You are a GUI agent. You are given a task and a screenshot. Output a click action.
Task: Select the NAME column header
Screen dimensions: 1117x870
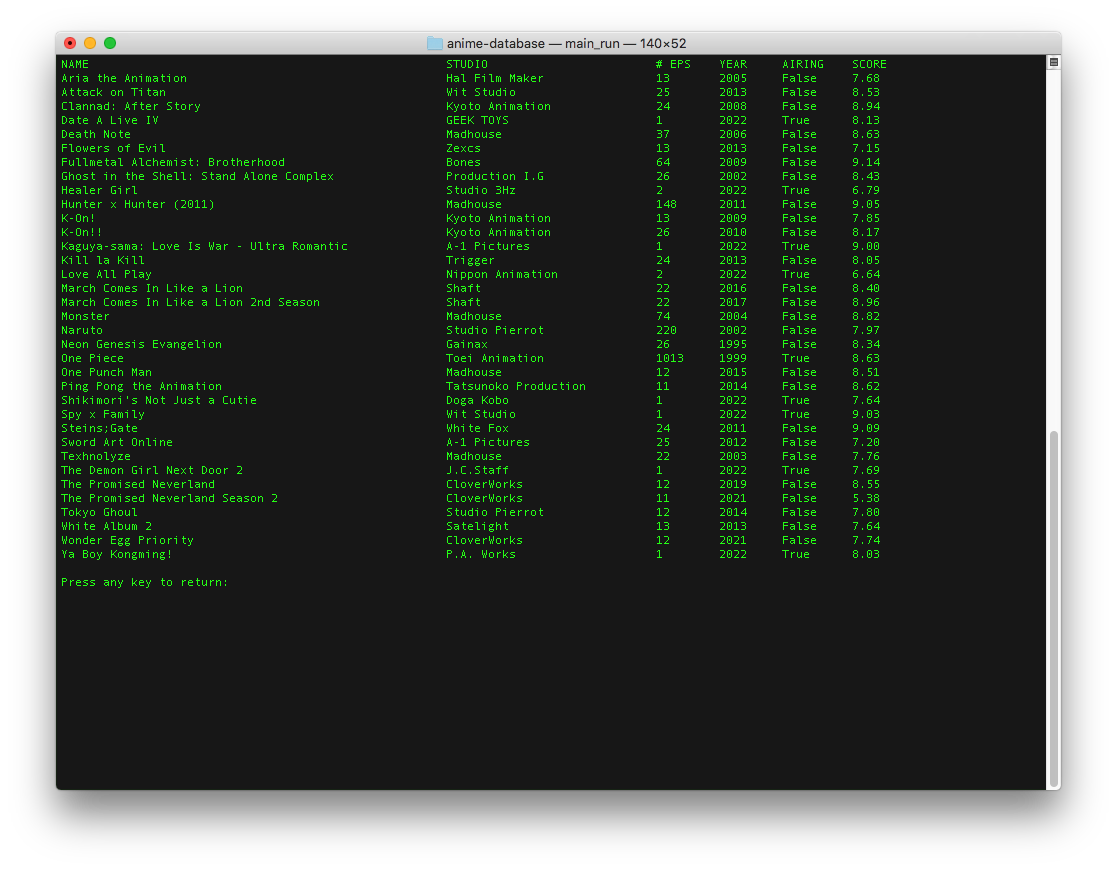tap(74, 63)
